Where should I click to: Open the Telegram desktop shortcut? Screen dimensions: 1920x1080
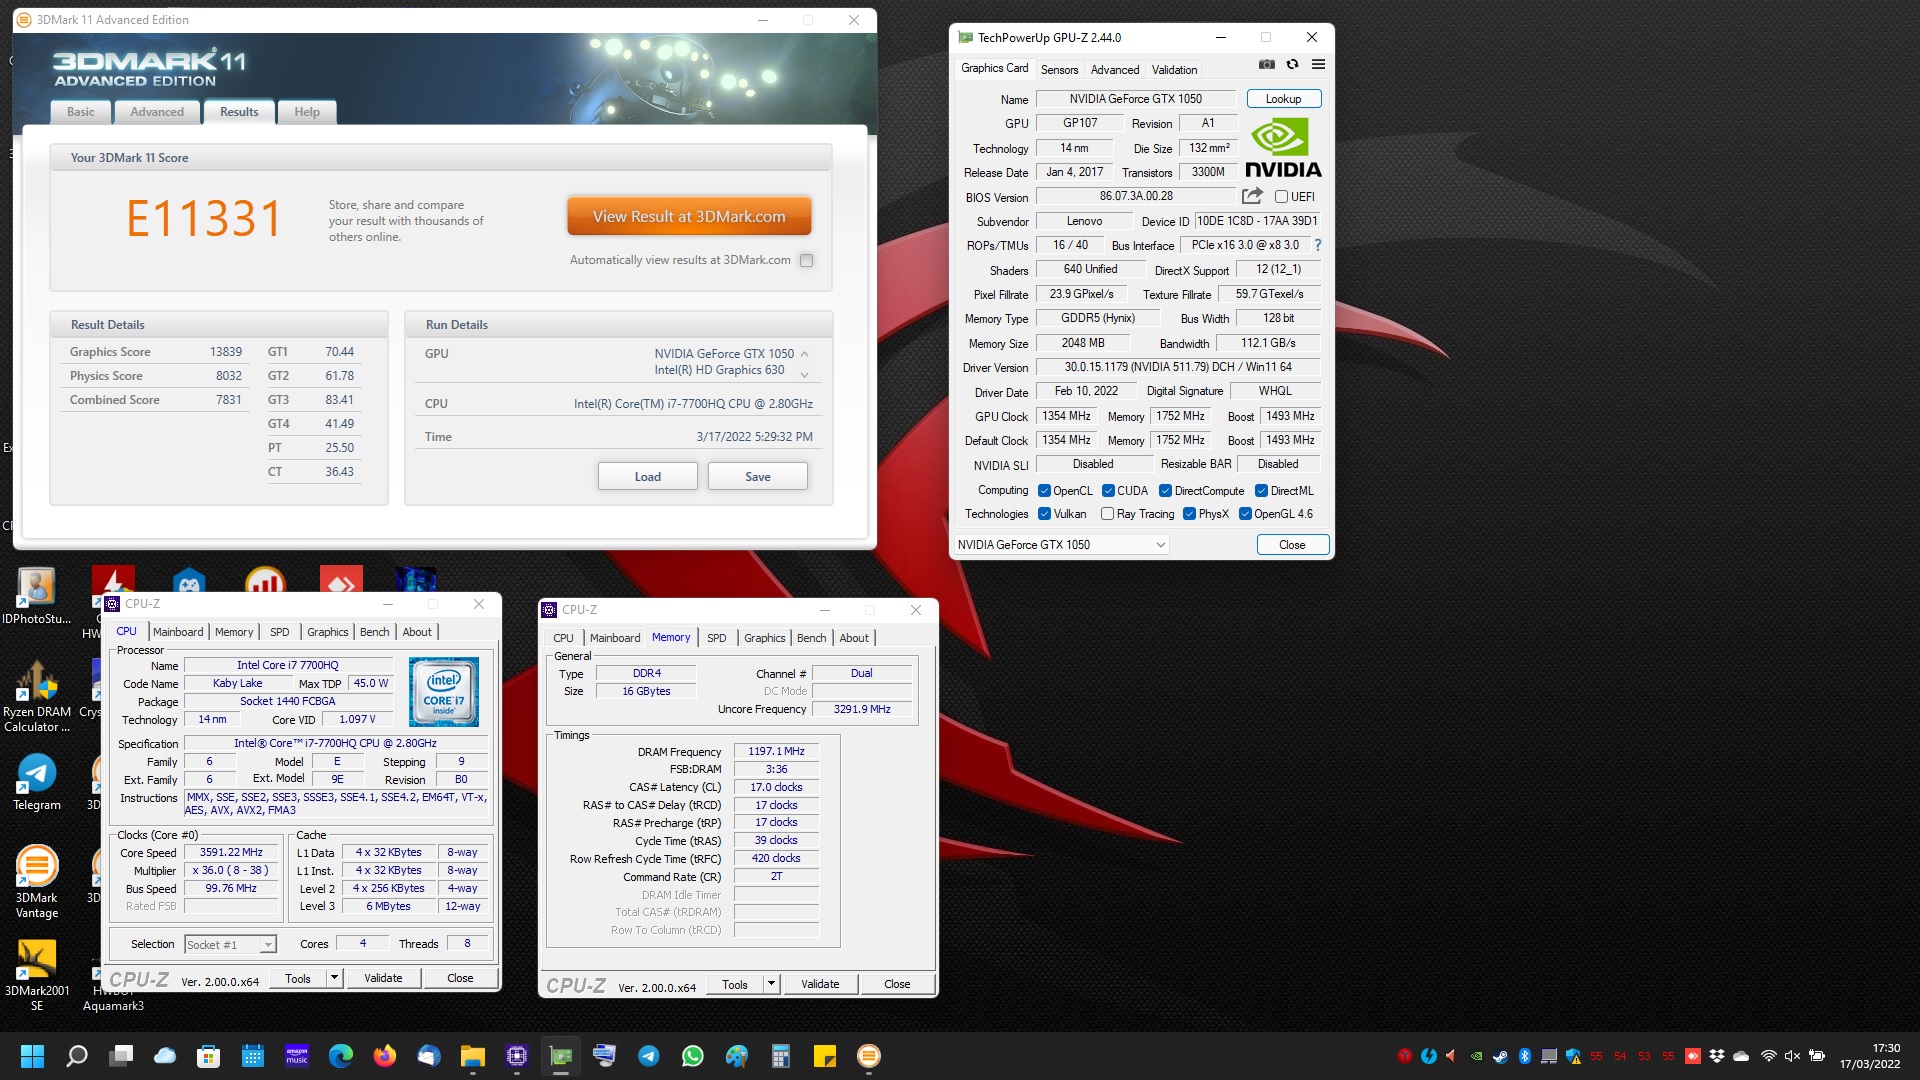point(37,781)
